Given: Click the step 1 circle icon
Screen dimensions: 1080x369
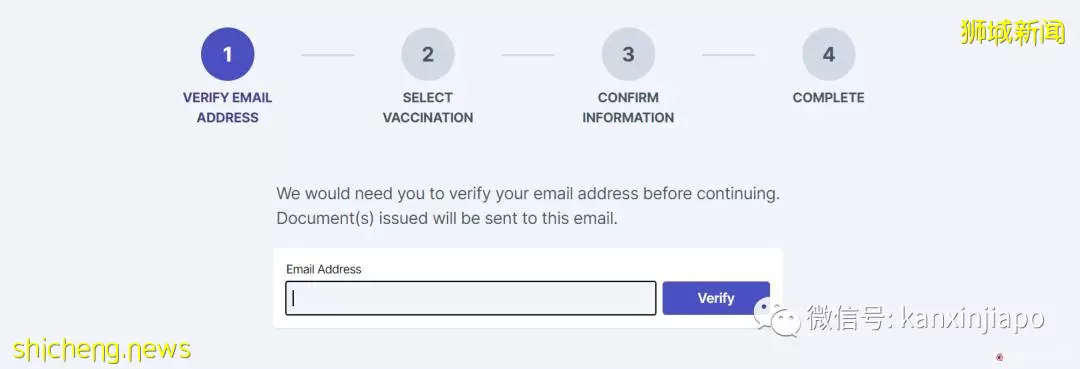Looking at the screenshot, I should [227, 54].
